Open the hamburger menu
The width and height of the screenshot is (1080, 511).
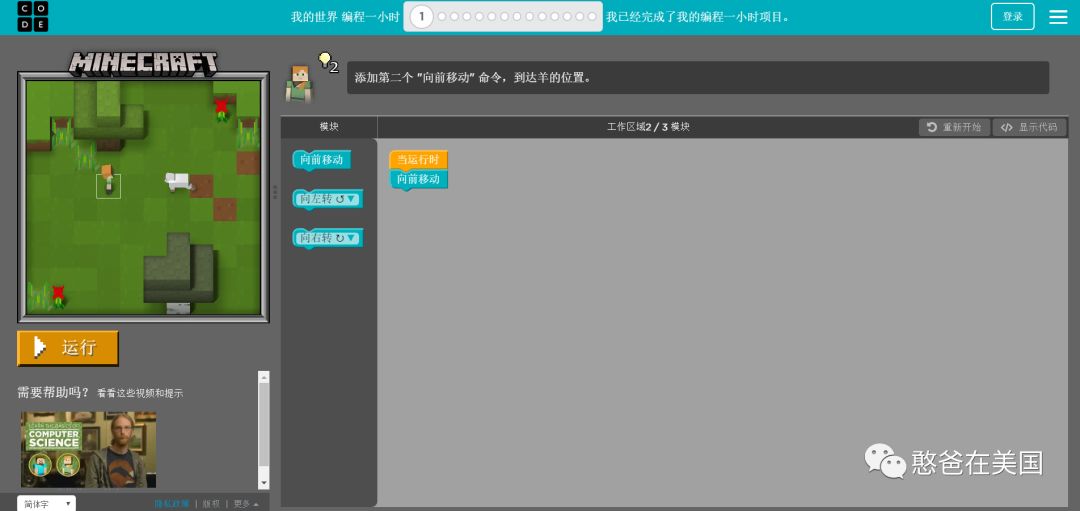pos(1058,17)
